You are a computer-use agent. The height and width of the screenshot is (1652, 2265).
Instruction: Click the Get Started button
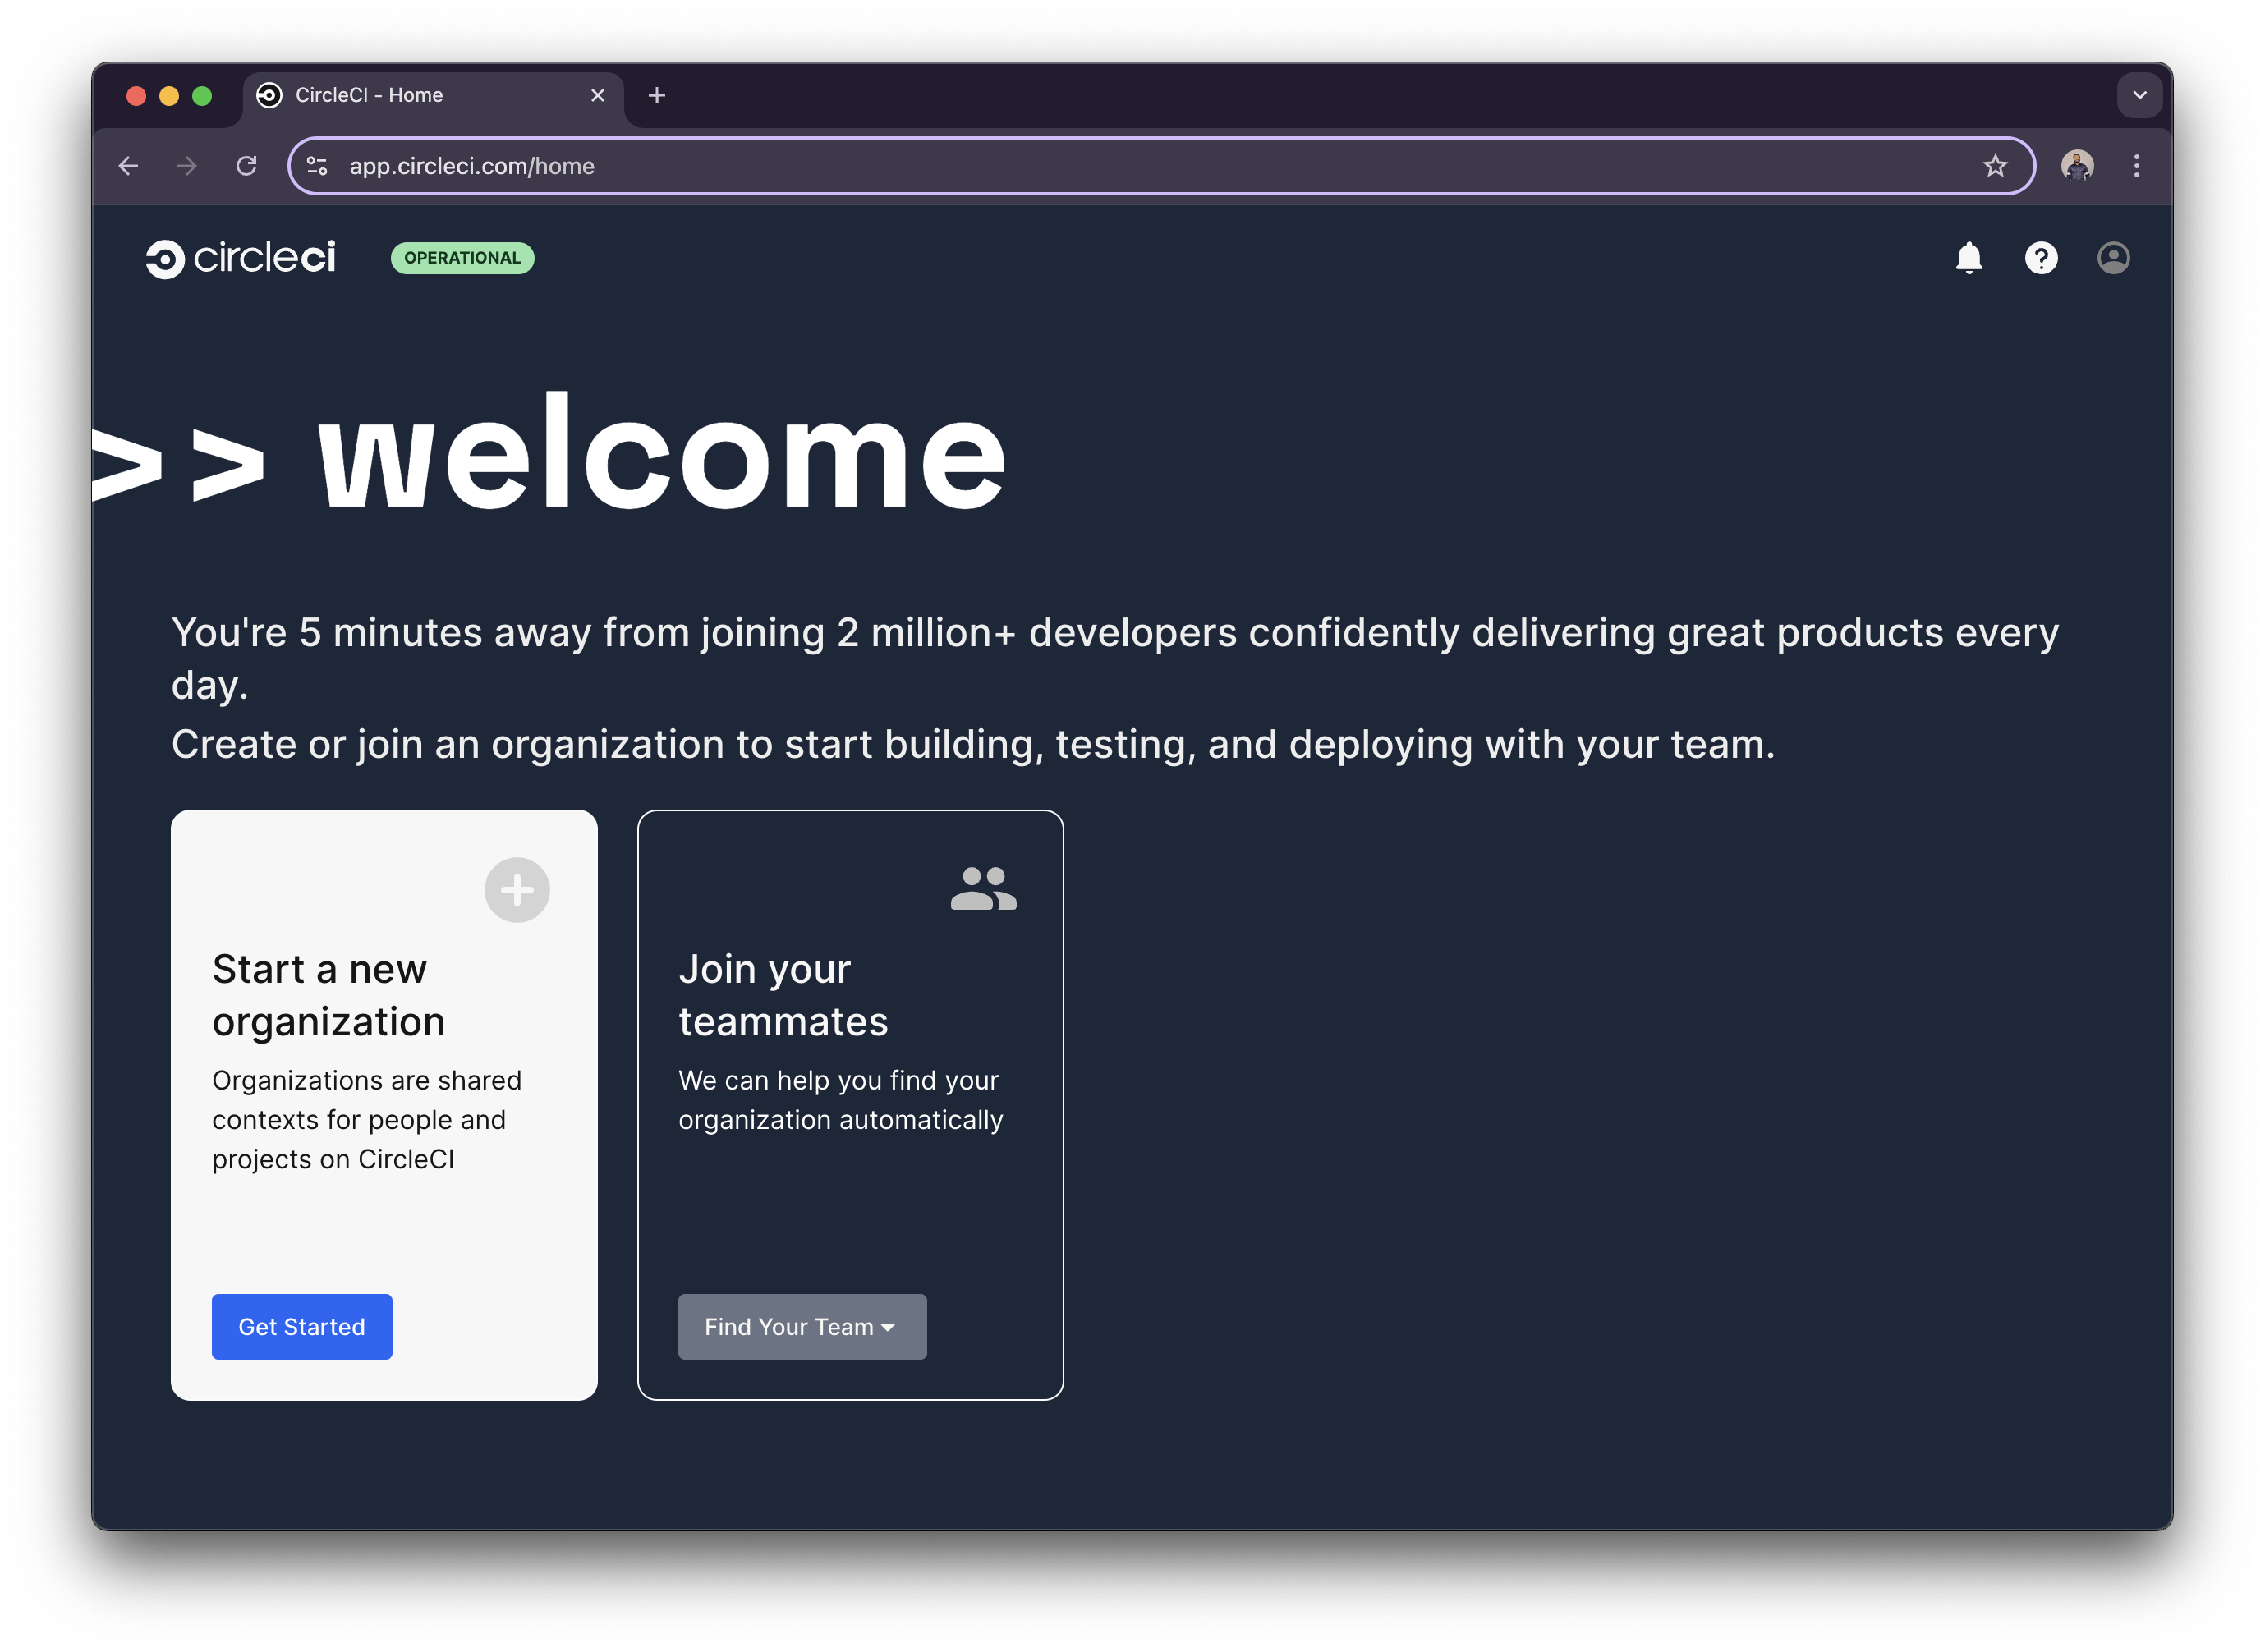click(301, 1327)
